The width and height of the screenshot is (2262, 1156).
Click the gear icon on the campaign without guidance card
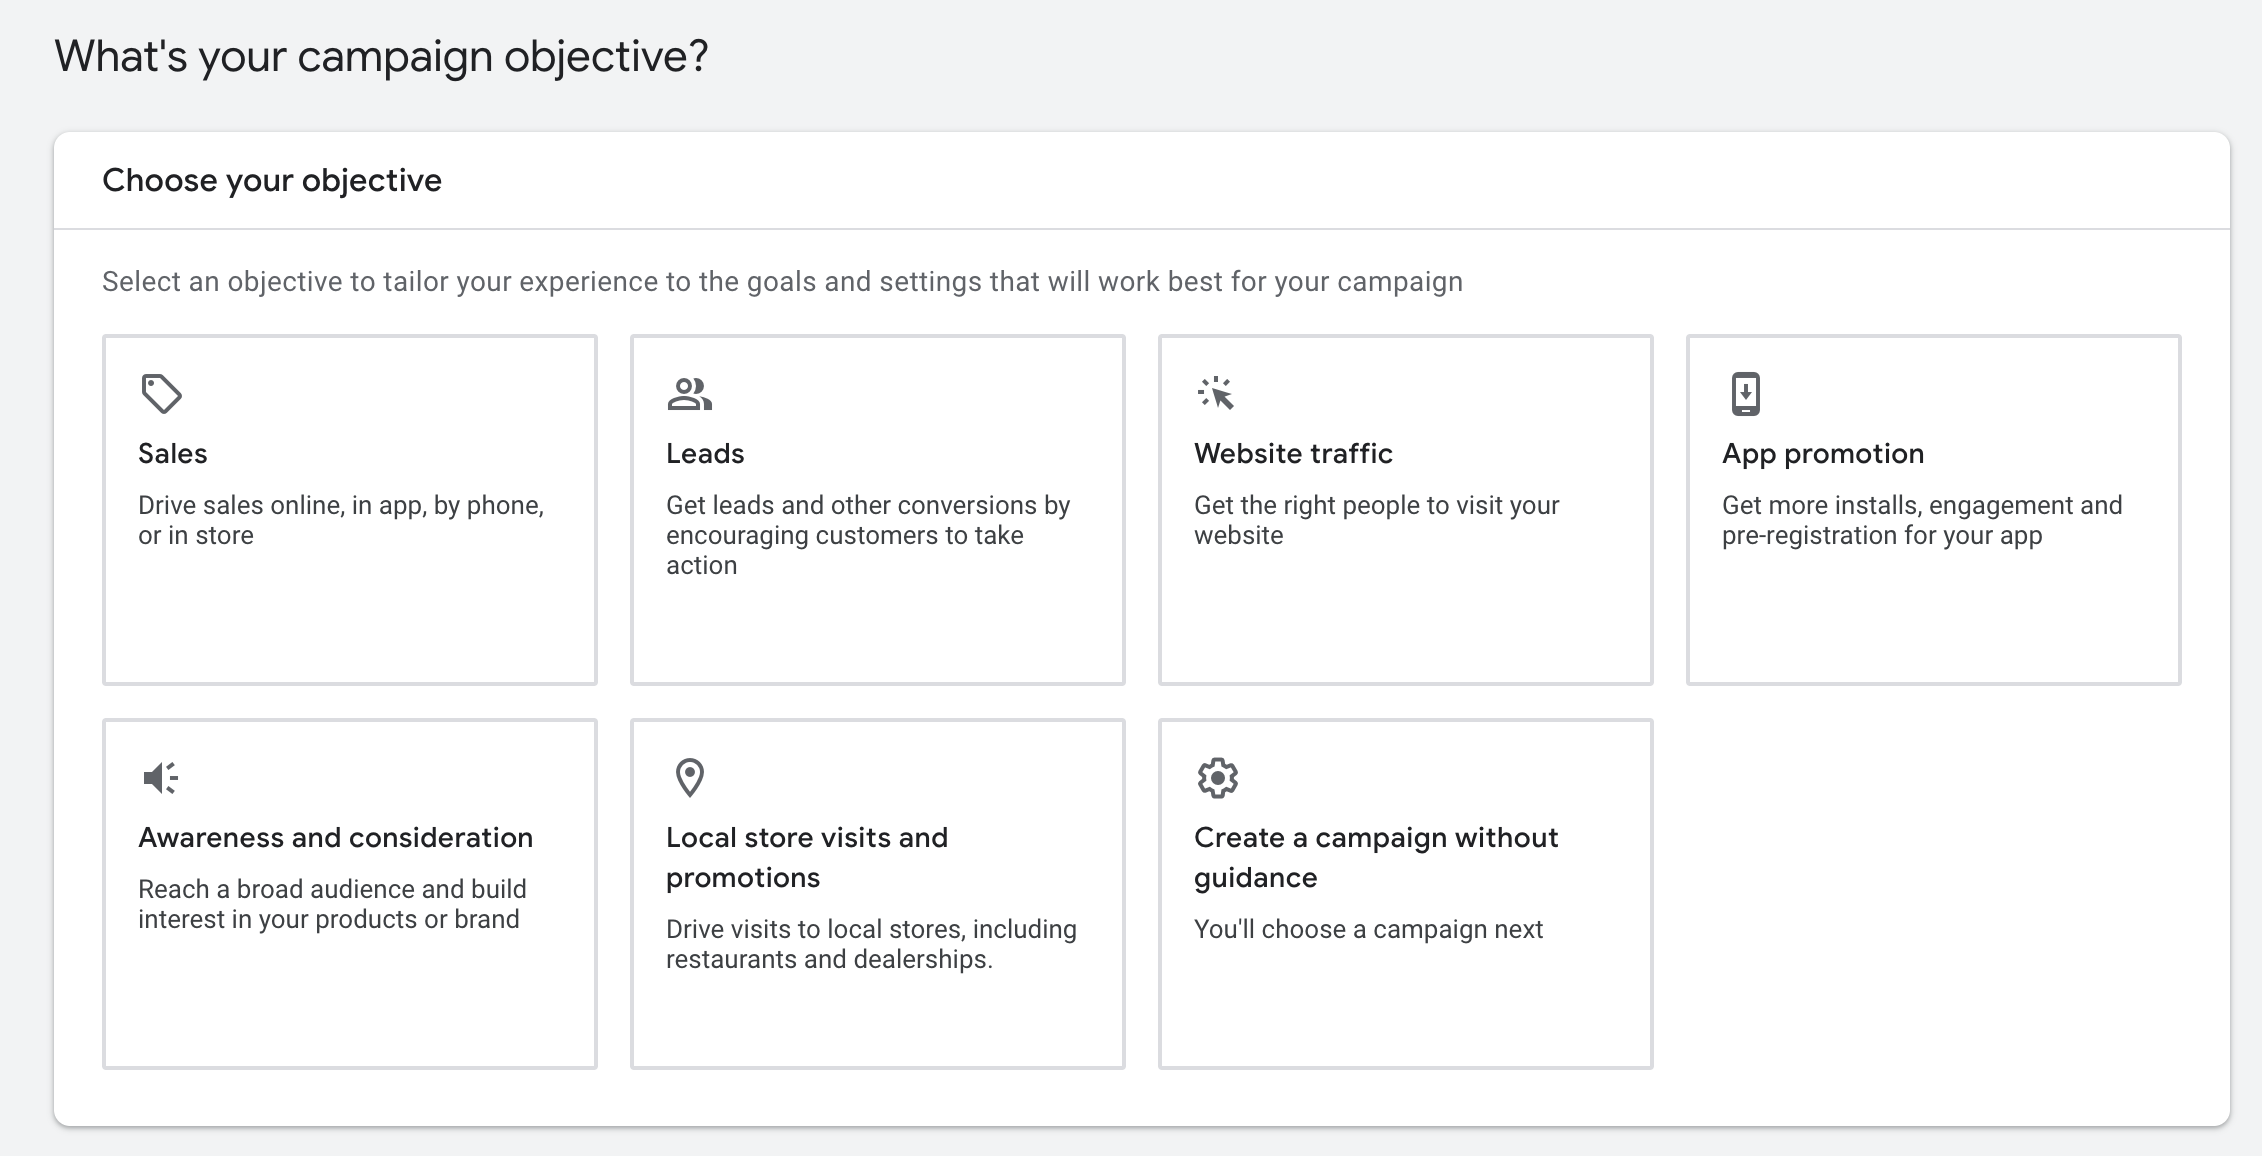click(x=1218, y=777)
